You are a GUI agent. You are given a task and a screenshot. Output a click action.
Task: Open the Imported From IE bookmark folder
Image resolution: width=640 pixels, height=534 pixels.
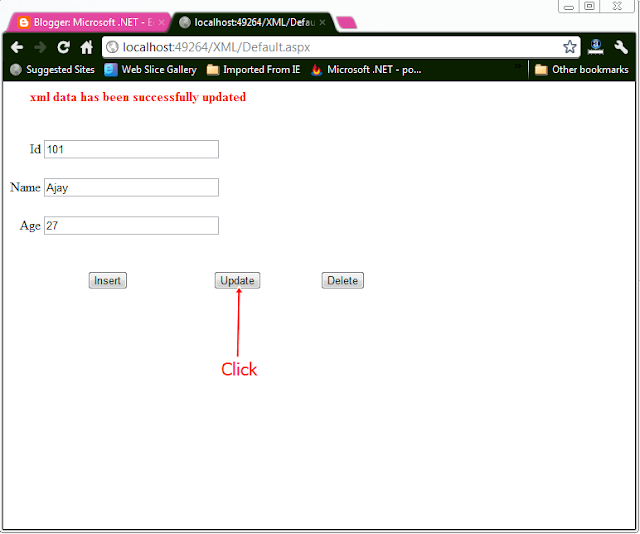(253, 70)
